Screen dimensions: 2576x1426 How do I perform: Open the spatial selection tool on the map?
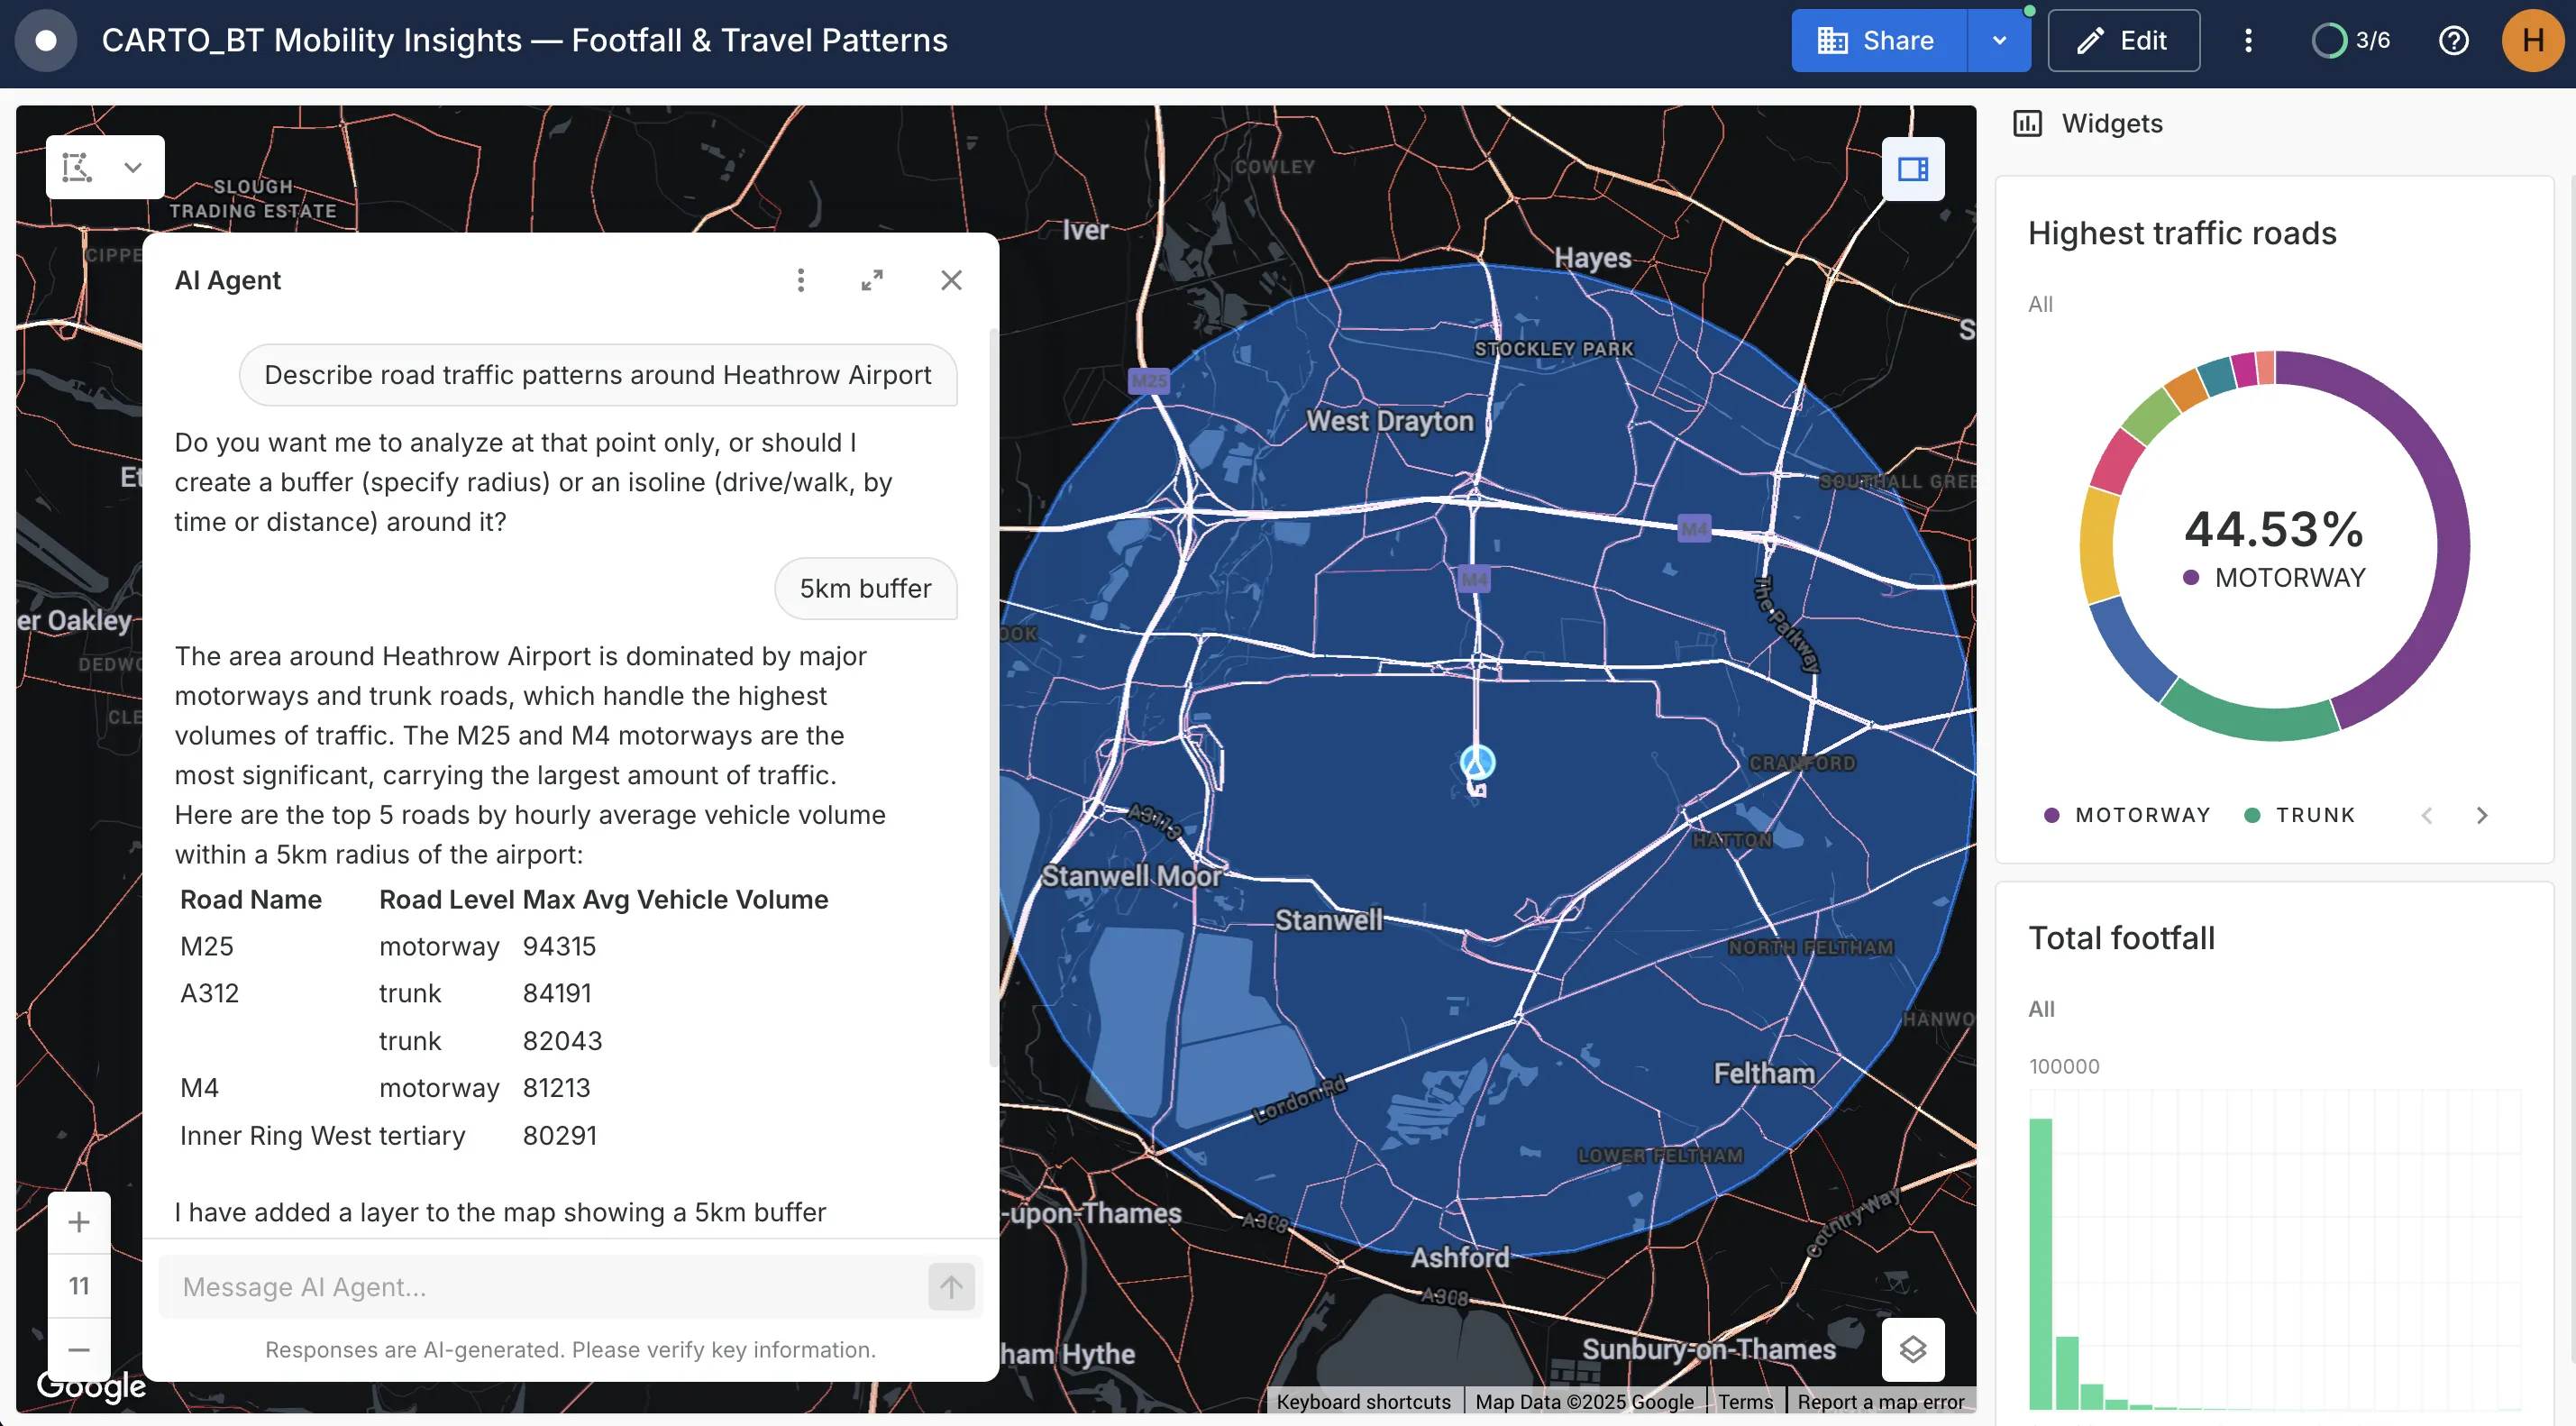pyautogui.click(x=76, y=166)
